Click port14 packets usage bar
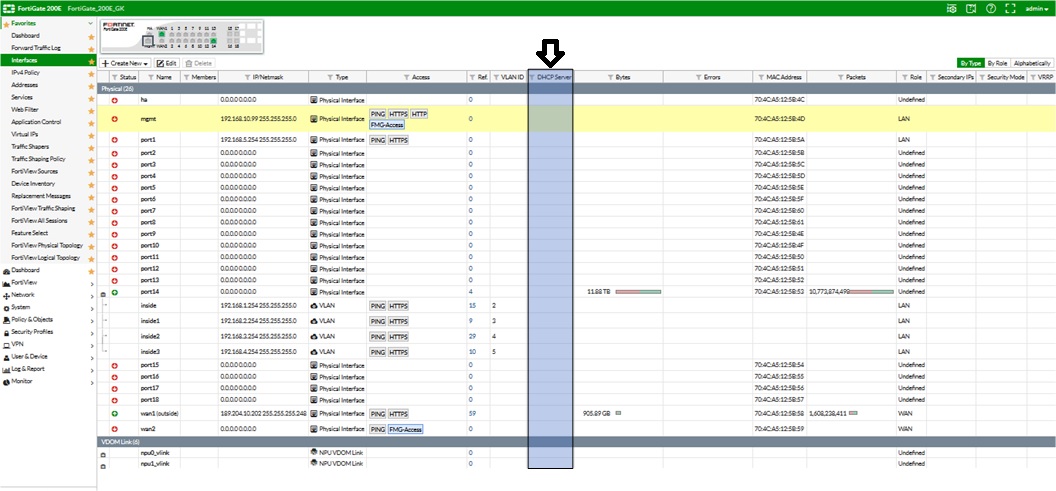 point(871,292)
